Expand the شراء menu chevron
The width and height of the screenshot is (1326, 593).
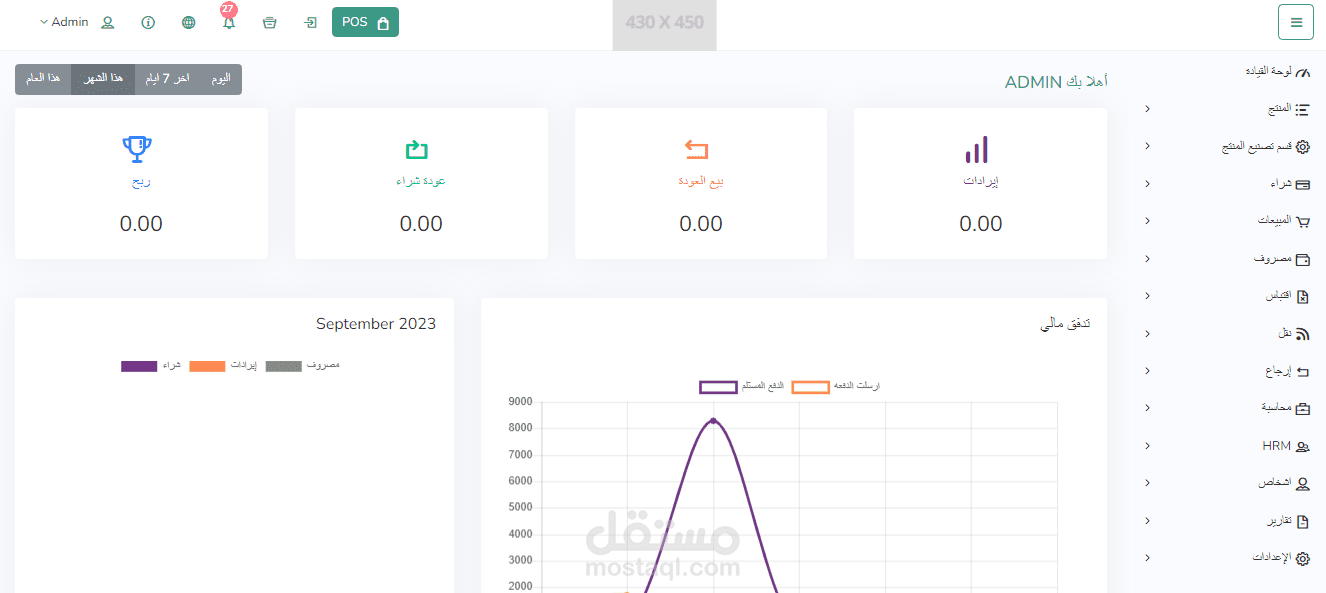pos(1147,184)
